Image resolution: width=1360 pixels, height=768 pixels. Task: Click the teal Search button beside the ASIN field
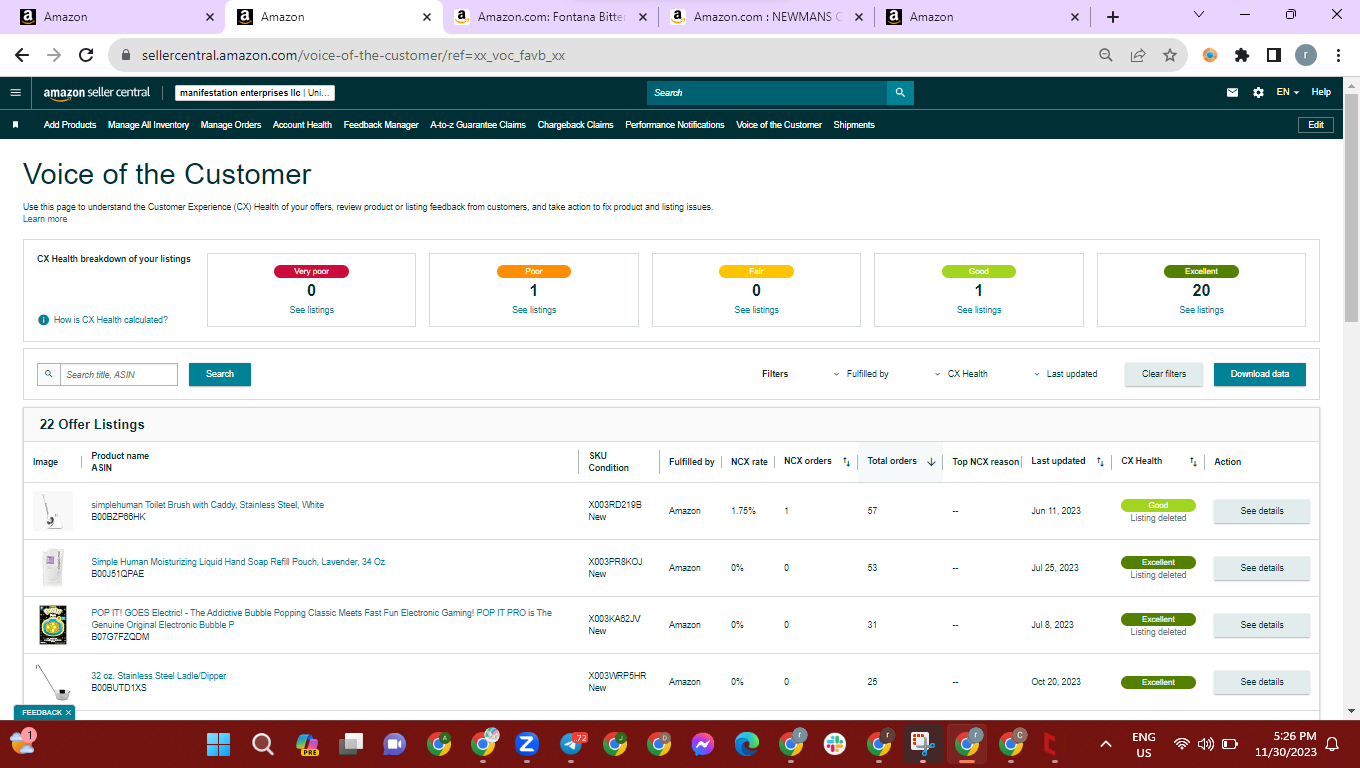coord(220,374)
